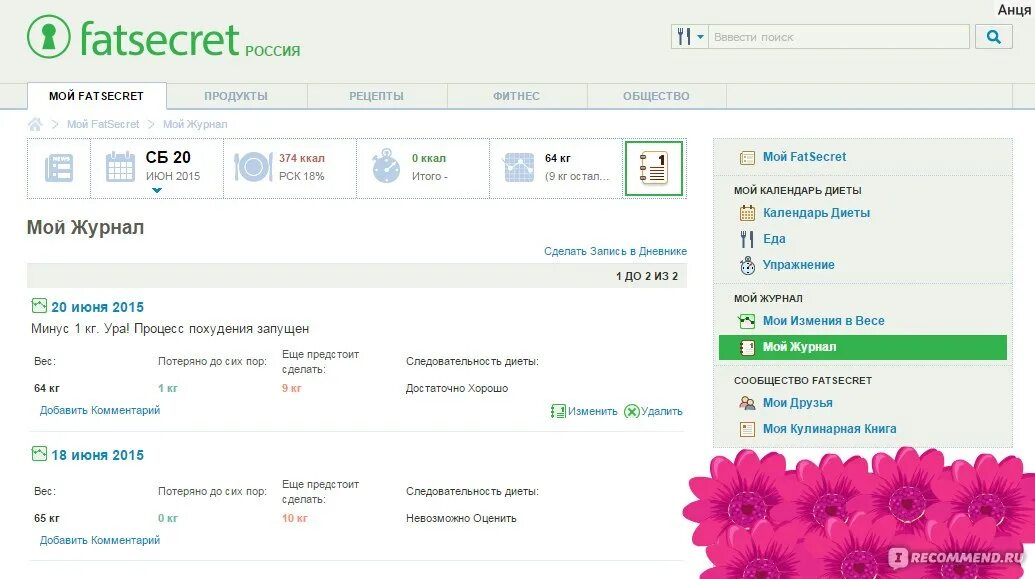
Task: Open the 20 июня 2015 journal entry
Action: click(x=98, y=307)
